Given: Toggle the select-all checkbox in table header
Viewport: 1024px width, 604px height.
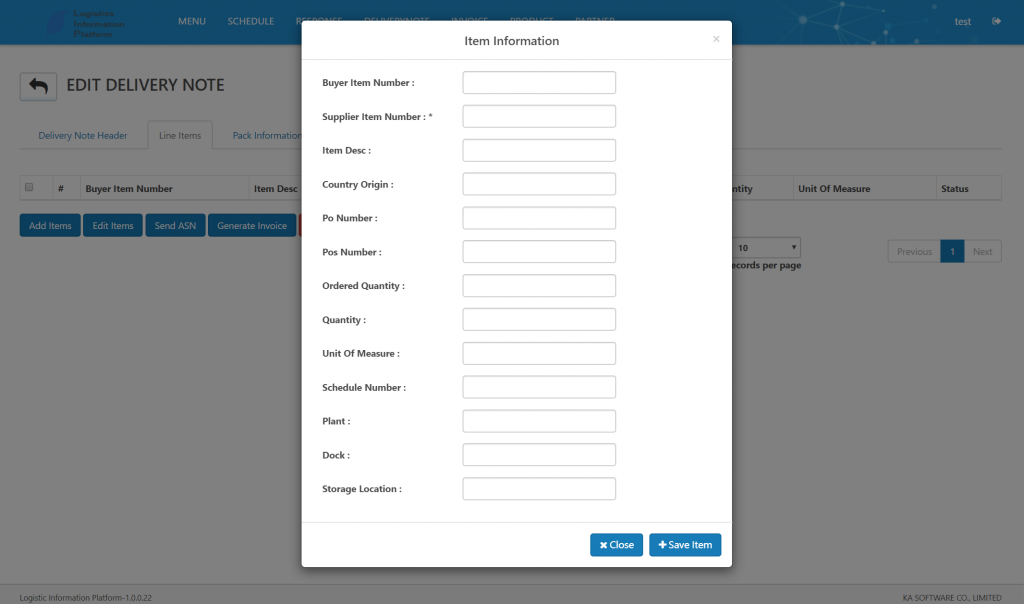Looking at the screenshot, I should click(x=29, y=187).
